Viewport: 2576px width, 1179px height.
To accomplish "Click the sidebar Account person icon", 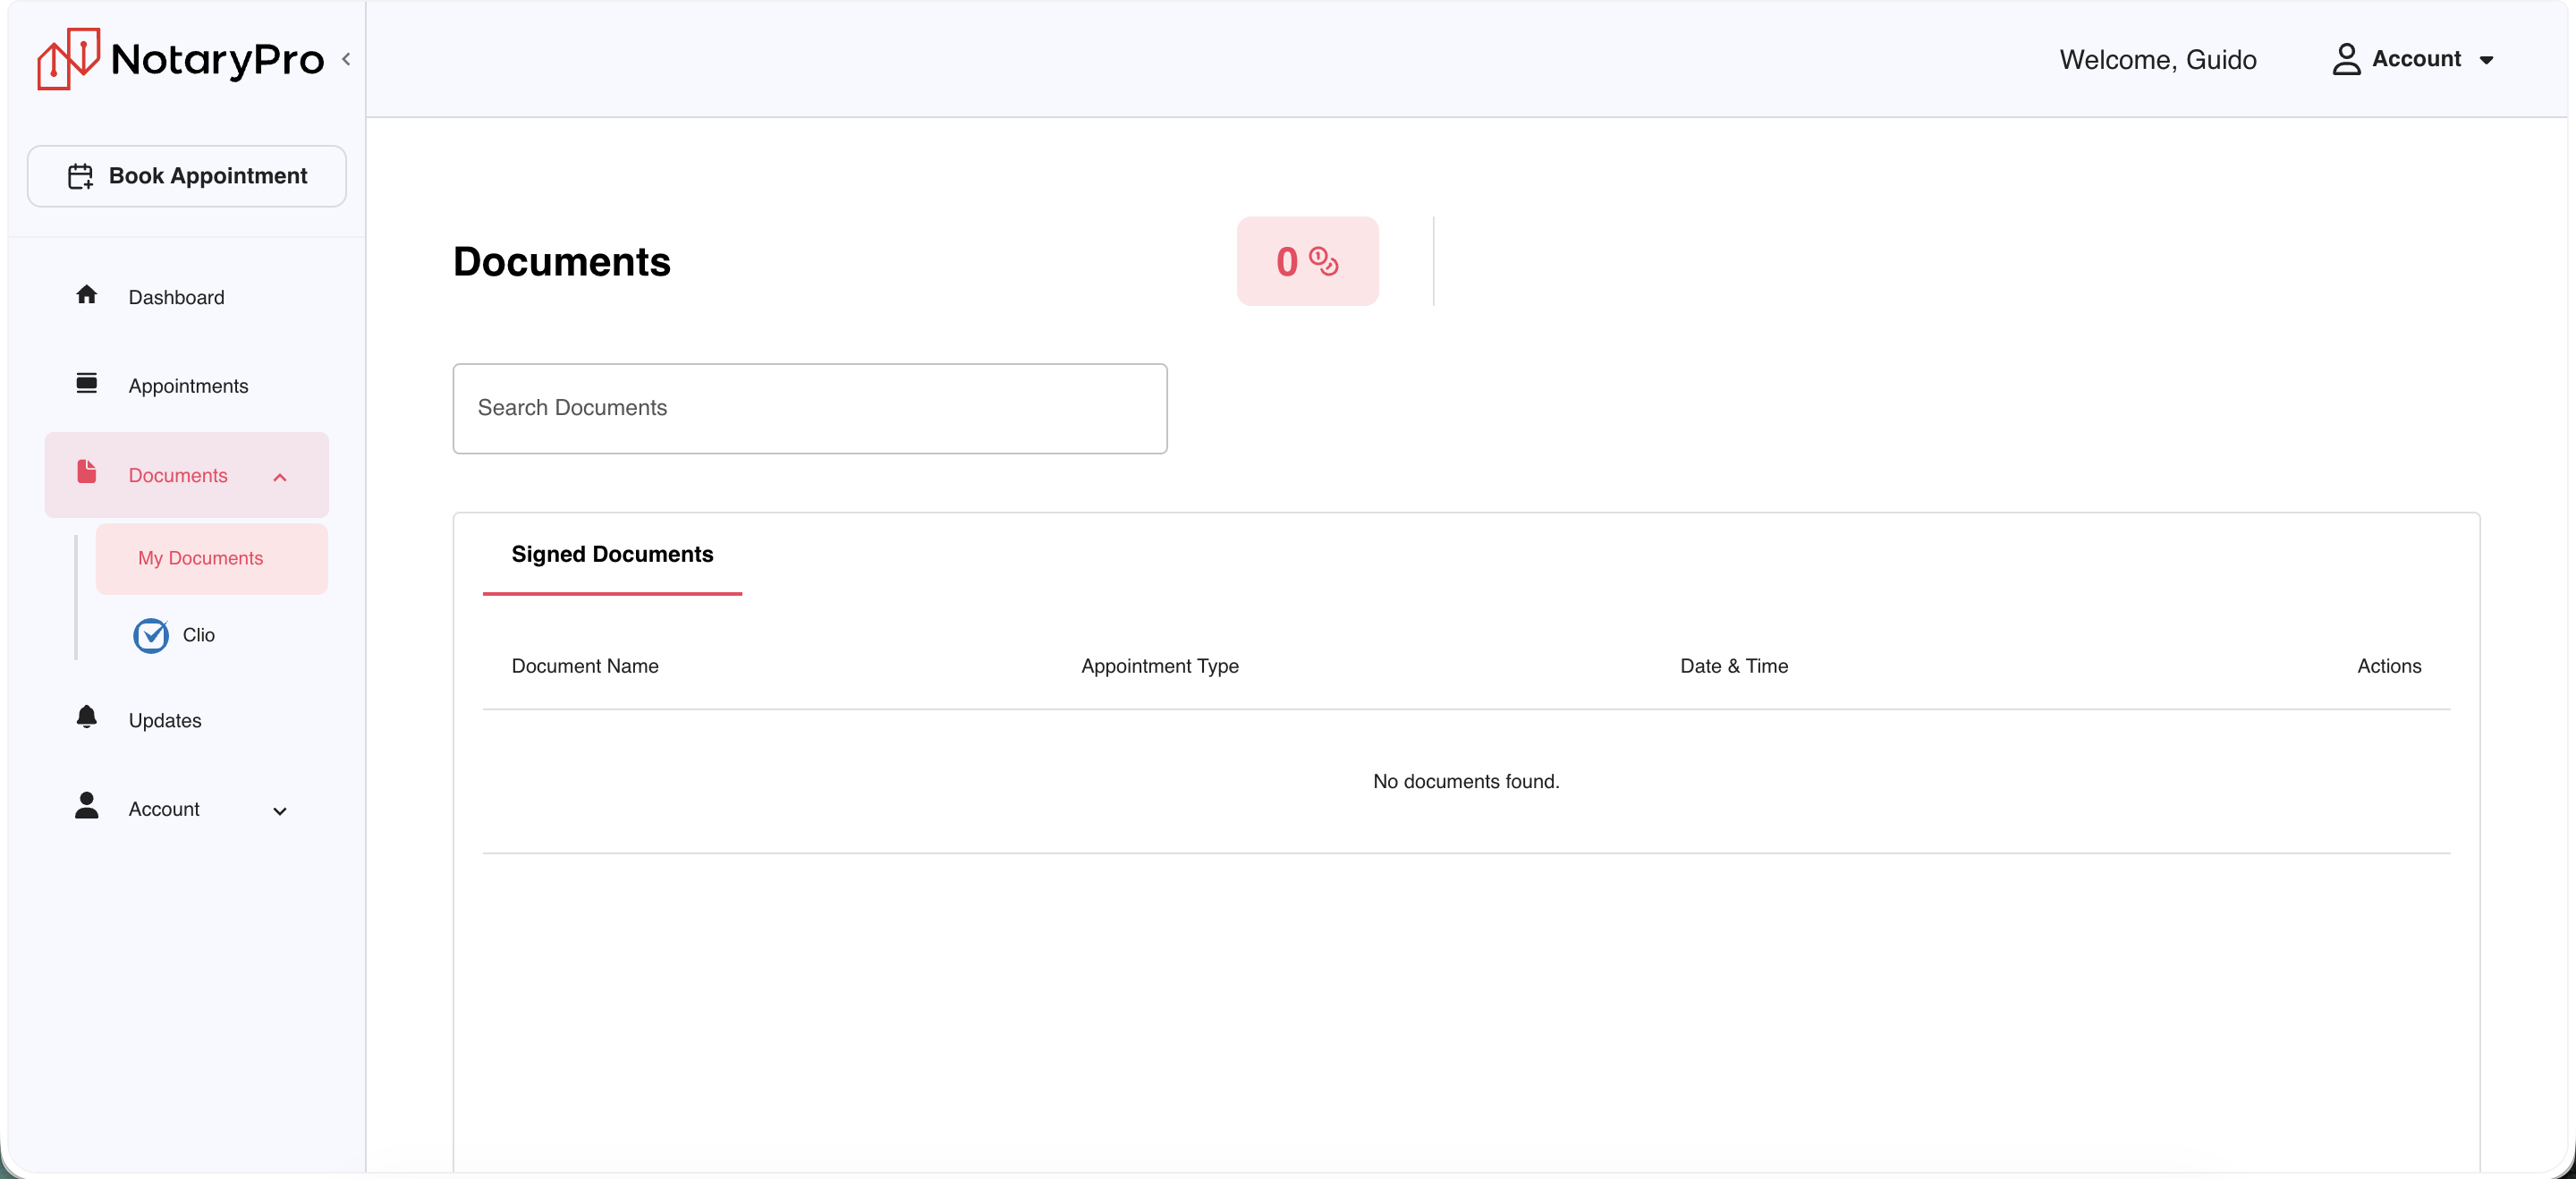I will [87, 806].
